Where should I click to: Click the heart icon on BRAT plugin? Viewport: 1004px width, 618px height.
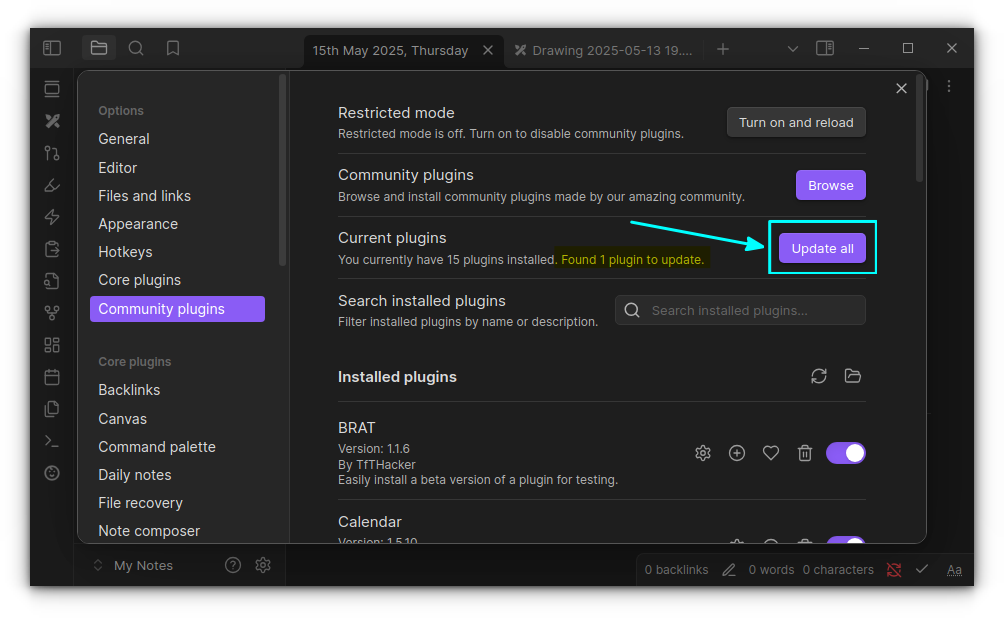coord(771,453)
